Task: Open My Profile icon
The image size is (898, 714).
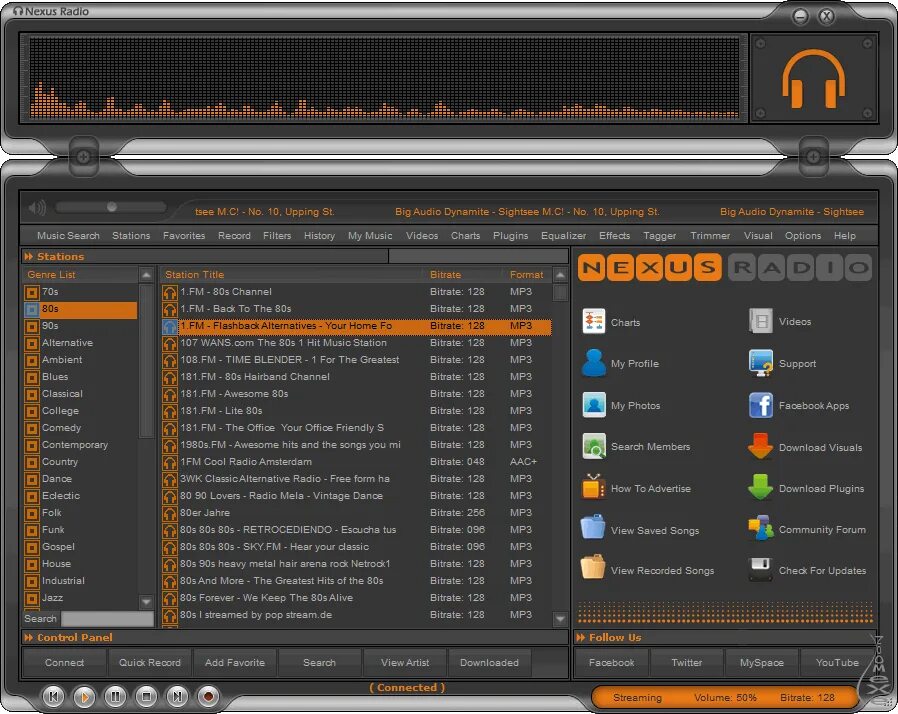Action: click(x=593, y=363)
